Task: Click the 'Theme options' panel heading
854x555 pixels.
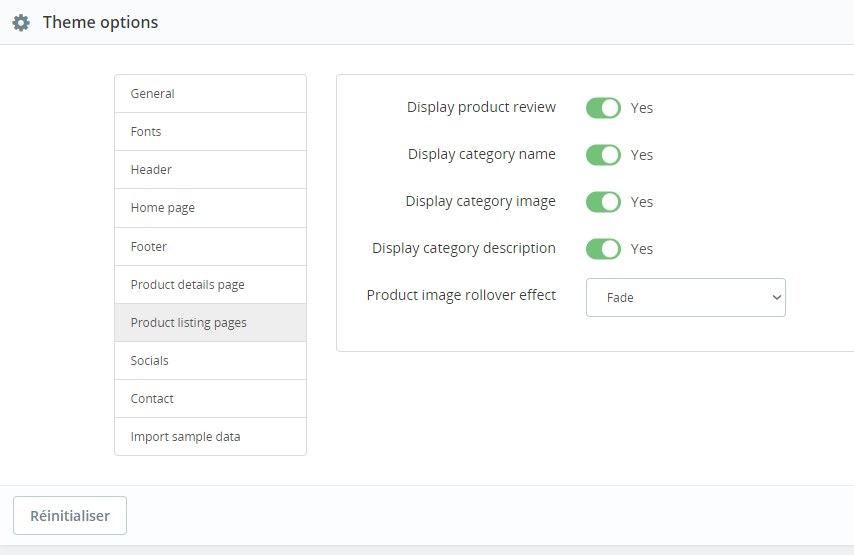Action: [100, 22]
